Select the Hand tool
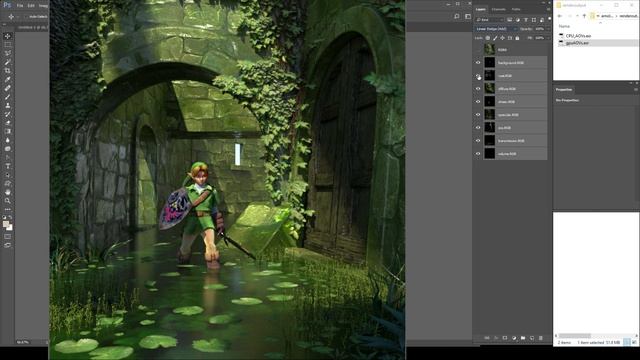The height and width of the screenshot is (360, 640). pos(7,192)
